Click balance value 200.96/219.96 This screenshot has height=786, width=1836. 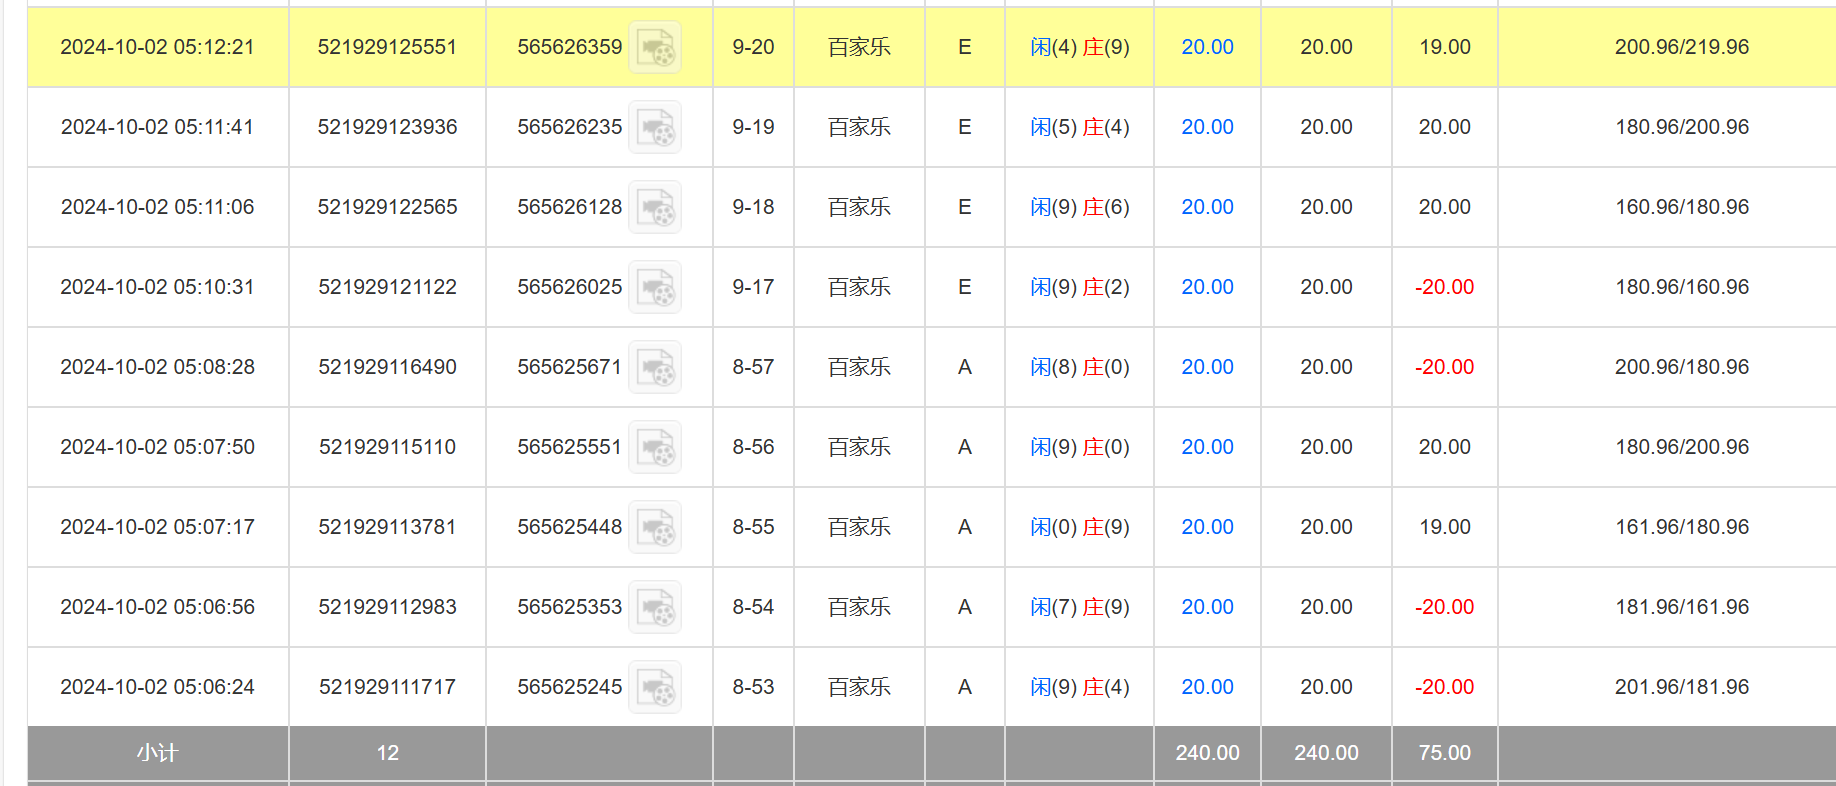point(1681,47)
